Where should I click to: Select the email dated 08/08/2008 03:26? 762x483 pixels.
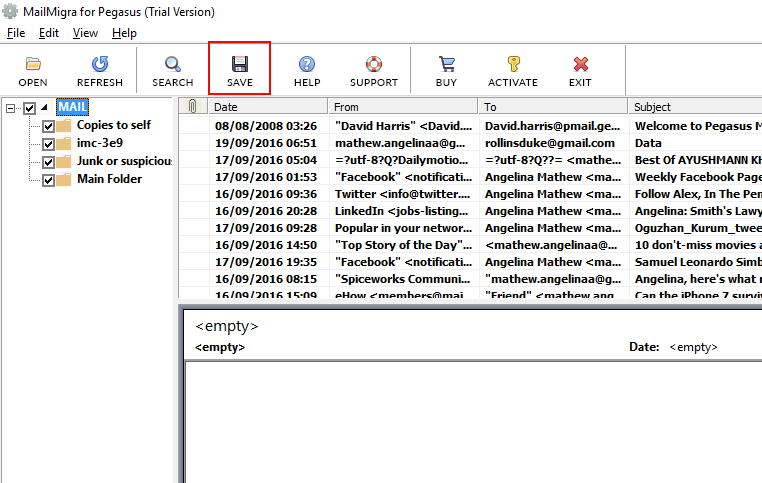coord(470,126)
